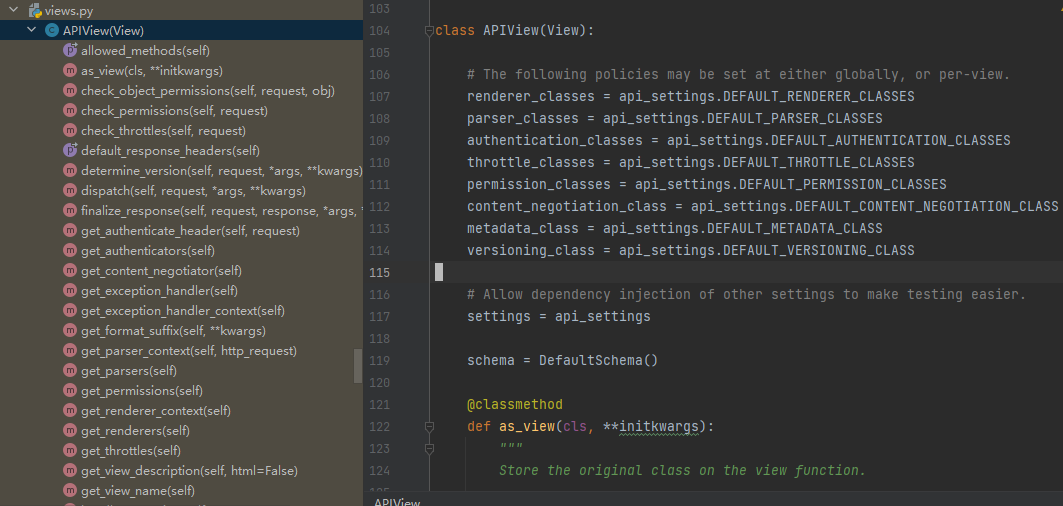The width and height of the screenshot is (1063, 506).
Task: Click the method icon beside determine_version
Action: 70,170
